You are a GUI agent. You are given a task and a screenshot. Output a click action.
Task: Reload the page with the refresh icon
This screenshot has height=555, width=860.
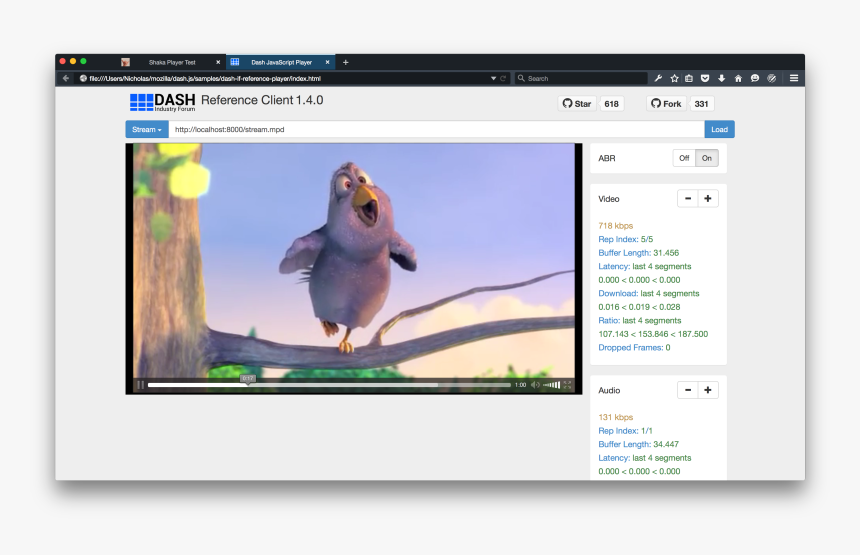[503, 78]
